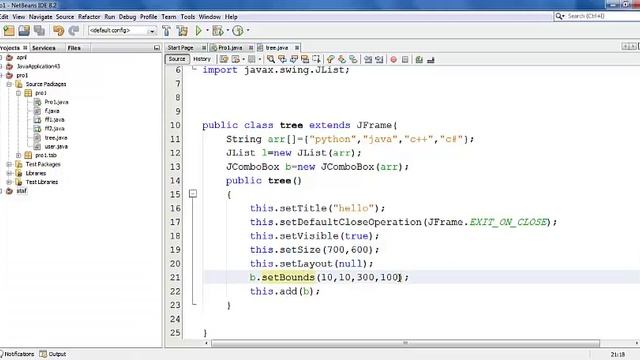Clean and Build project icon
The image size is (640, 360).
[182, 31]
